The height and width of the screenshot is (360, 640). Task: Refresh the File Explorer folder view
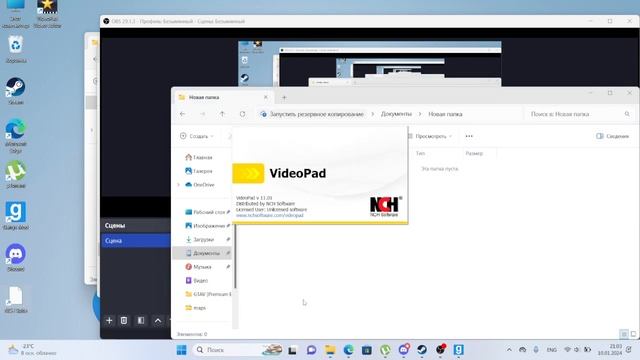(x=242, y=114)
